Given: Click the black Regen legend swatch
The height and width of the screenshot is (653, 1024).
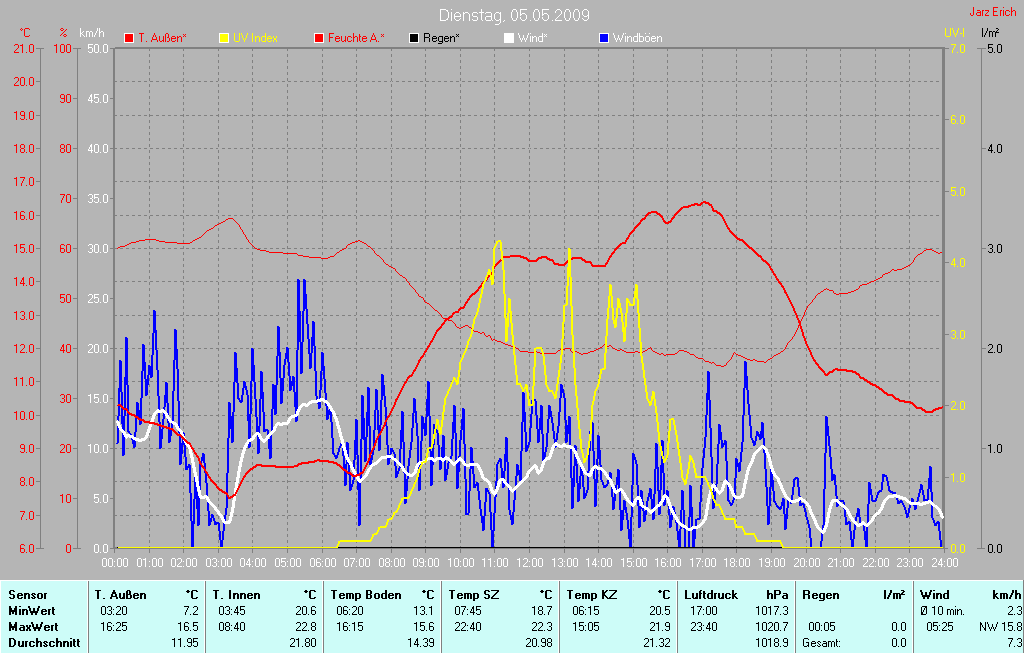Looking at the screenshot, I should coord(414,39).
